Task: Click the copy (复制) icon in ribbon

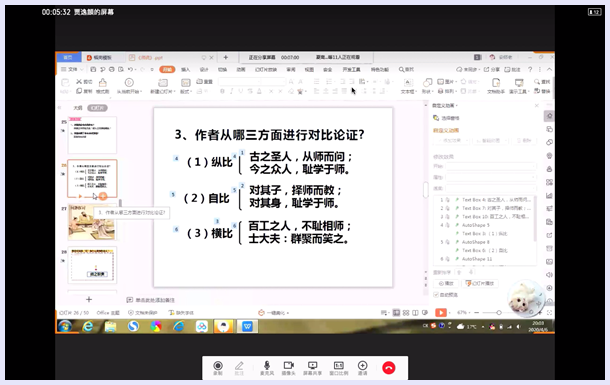Action: tap(79, 91)
